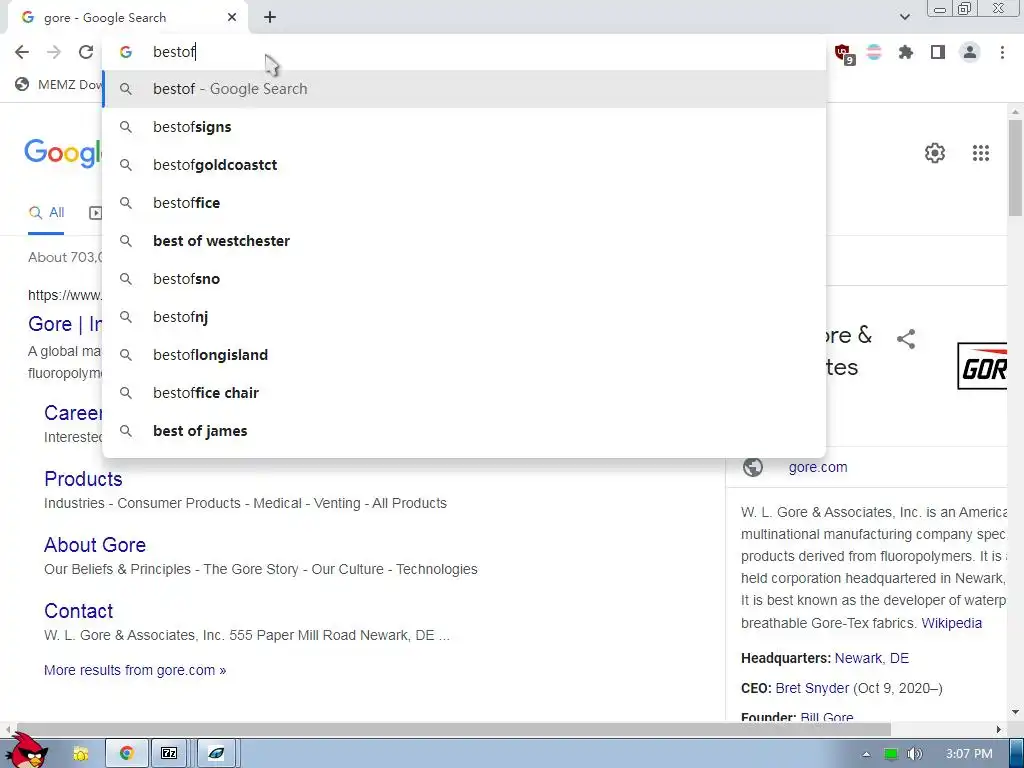Open the 'Bret Snyder' CEO link
The height and width of the screenshot is (768, 1024).
pos(812,688)
